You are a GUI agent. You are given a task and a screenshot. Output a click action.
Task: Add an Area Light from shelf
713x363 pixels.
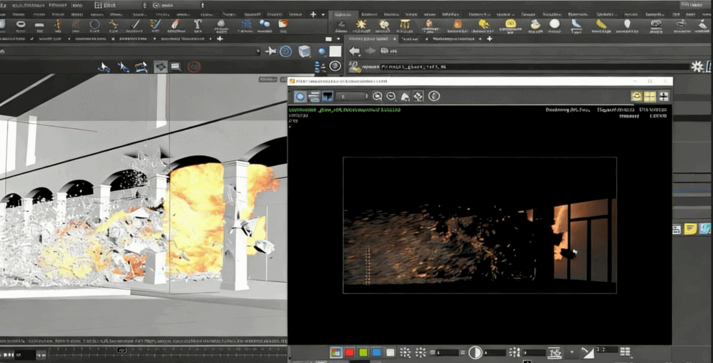405,25
